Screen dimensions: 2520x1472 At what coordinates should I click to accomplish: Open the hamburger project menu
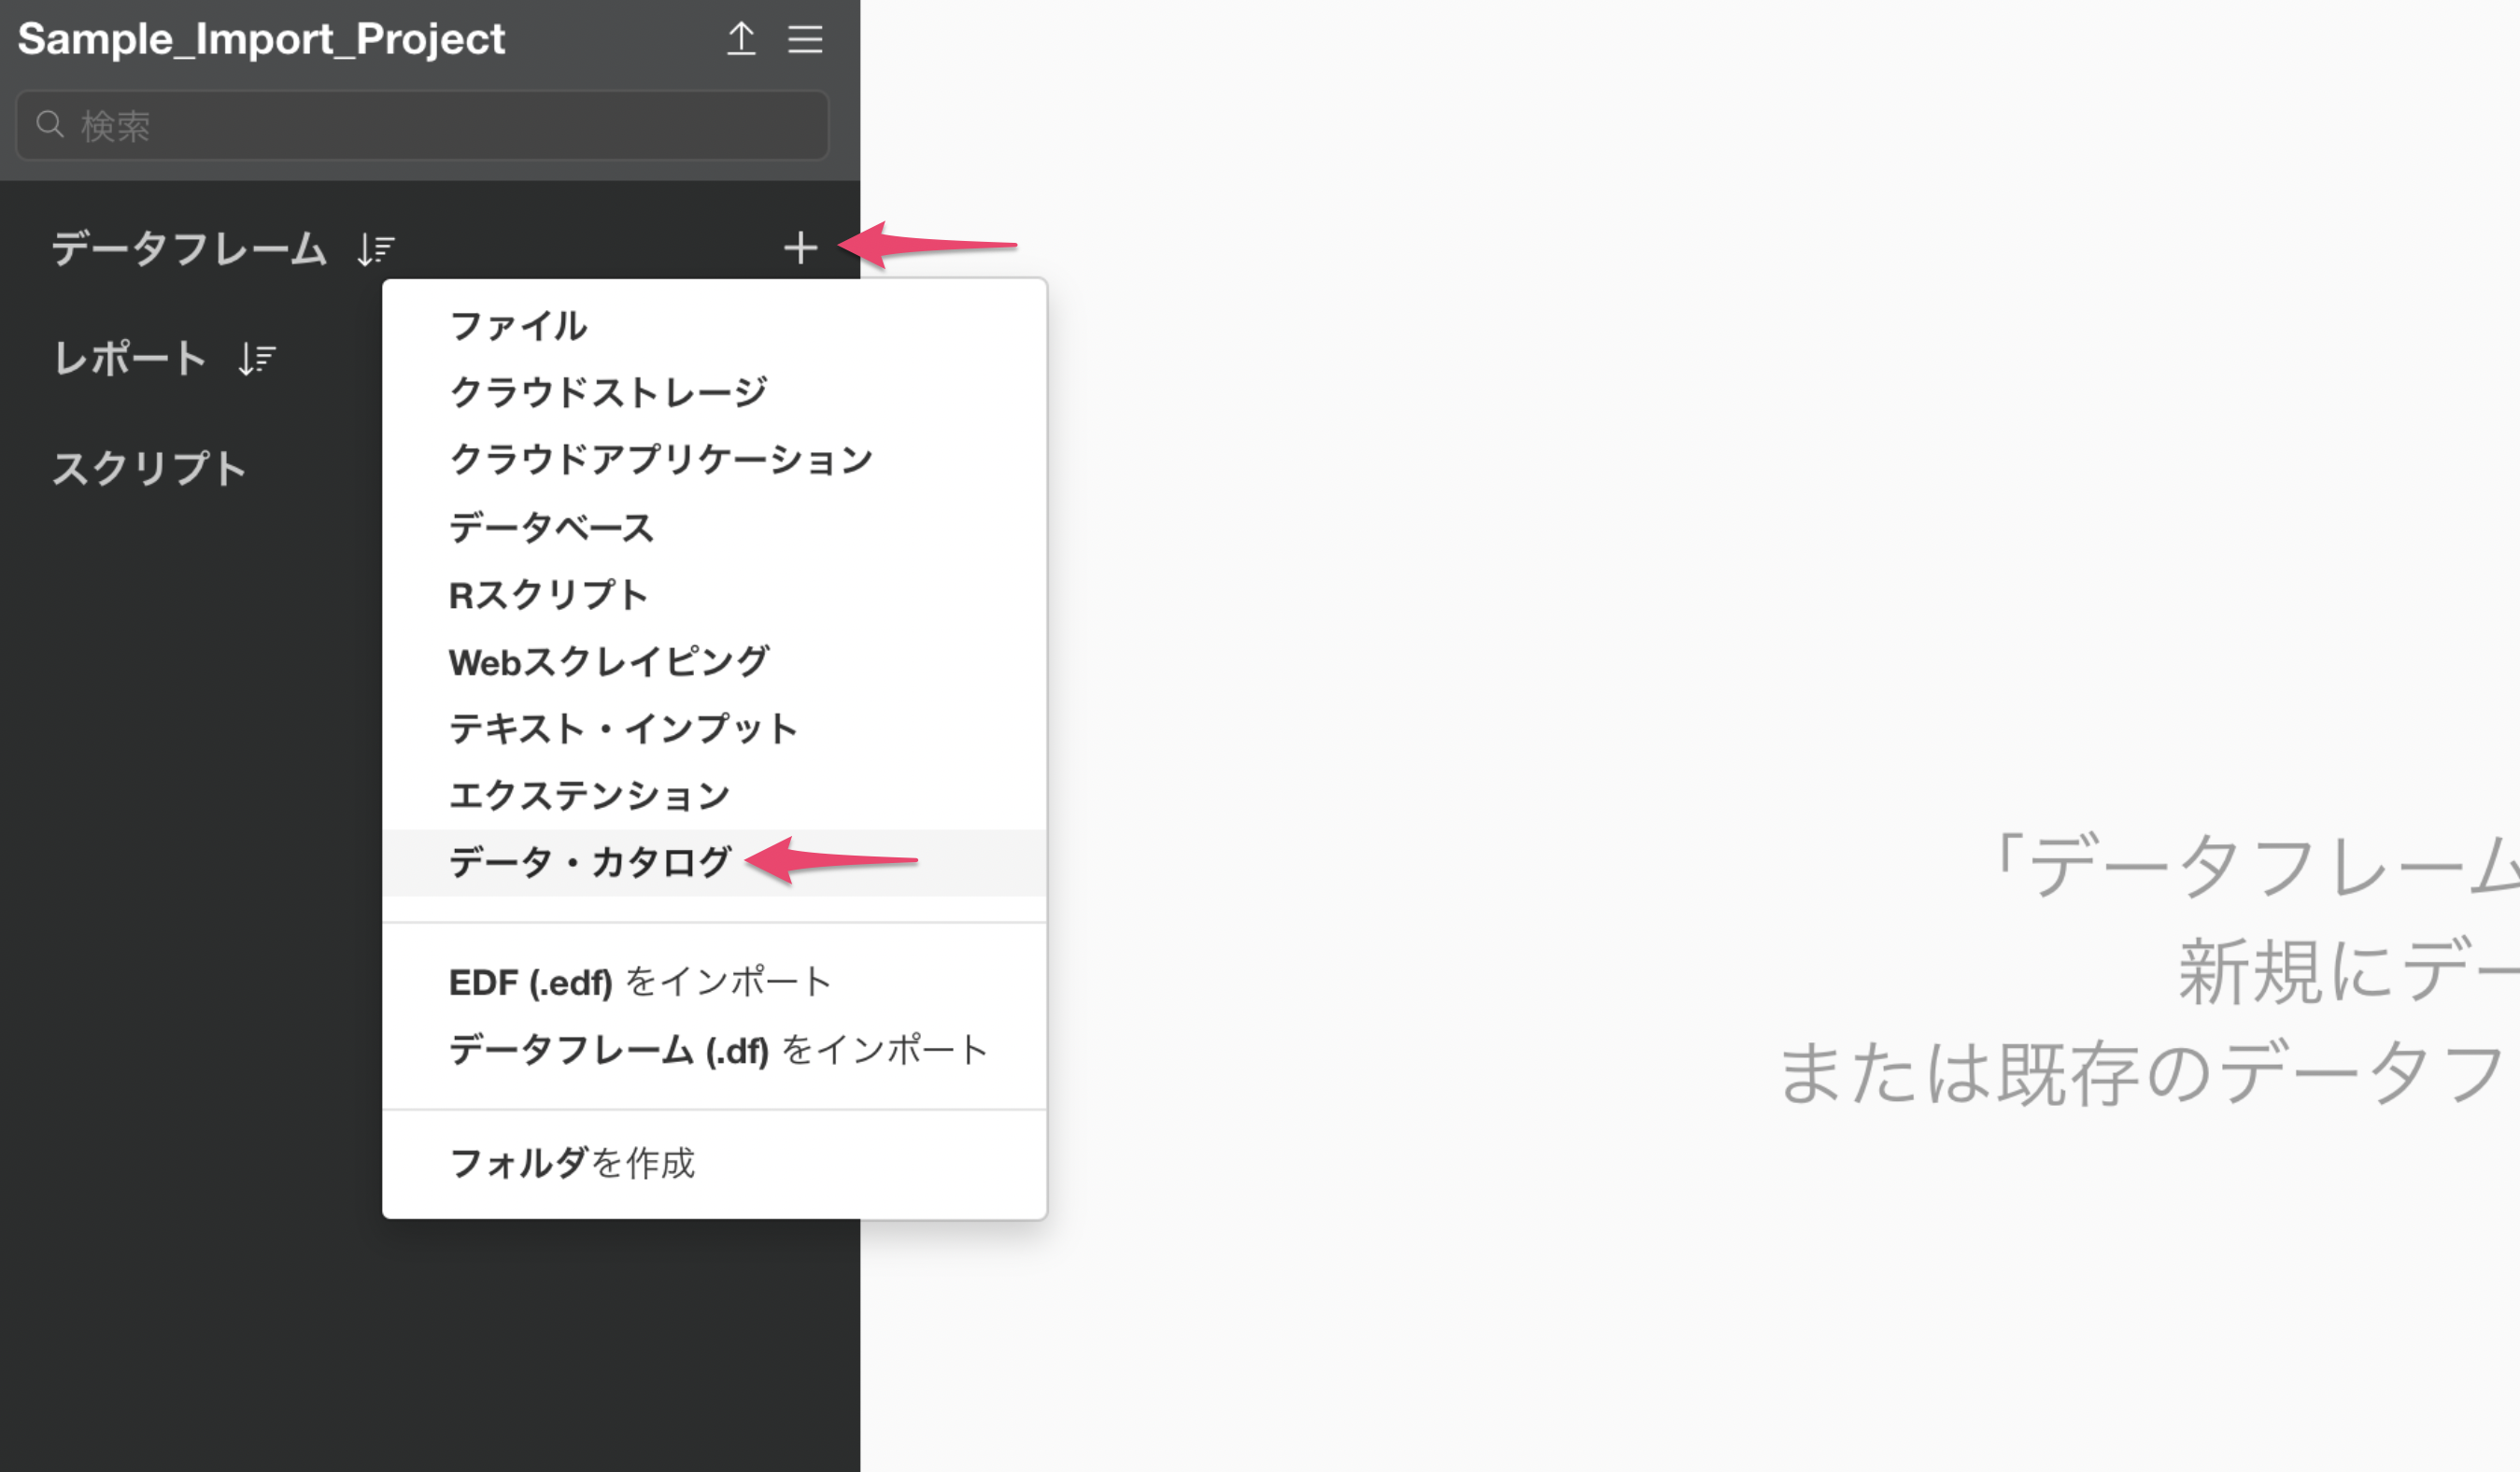coord(805,39)
